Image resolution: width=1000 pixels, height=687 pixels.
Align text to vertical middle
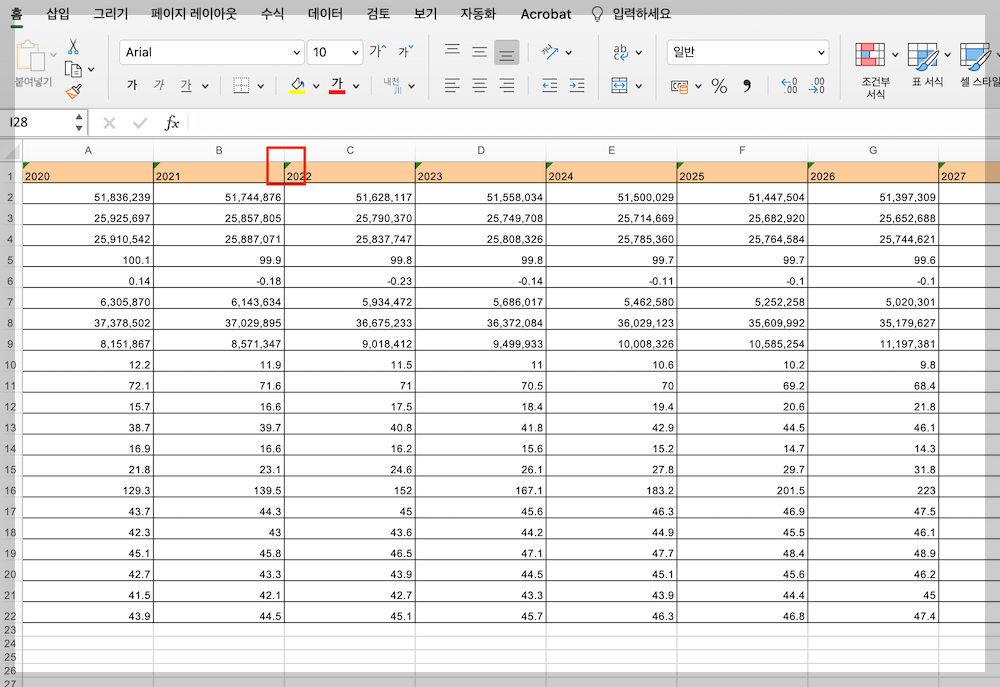tap(480, 52)
